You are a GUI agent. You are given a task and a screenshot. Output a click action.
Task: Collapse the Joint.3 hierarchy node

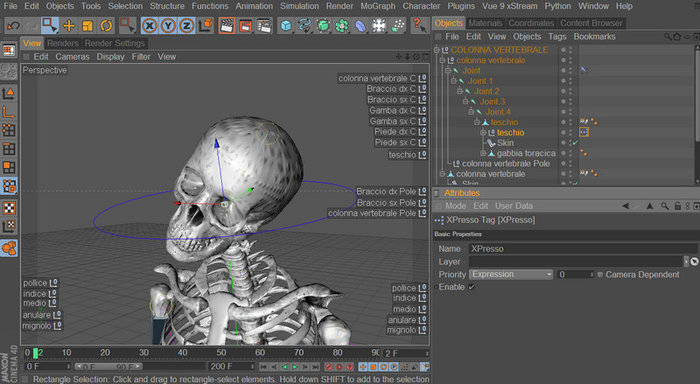(x=466, y=101)
